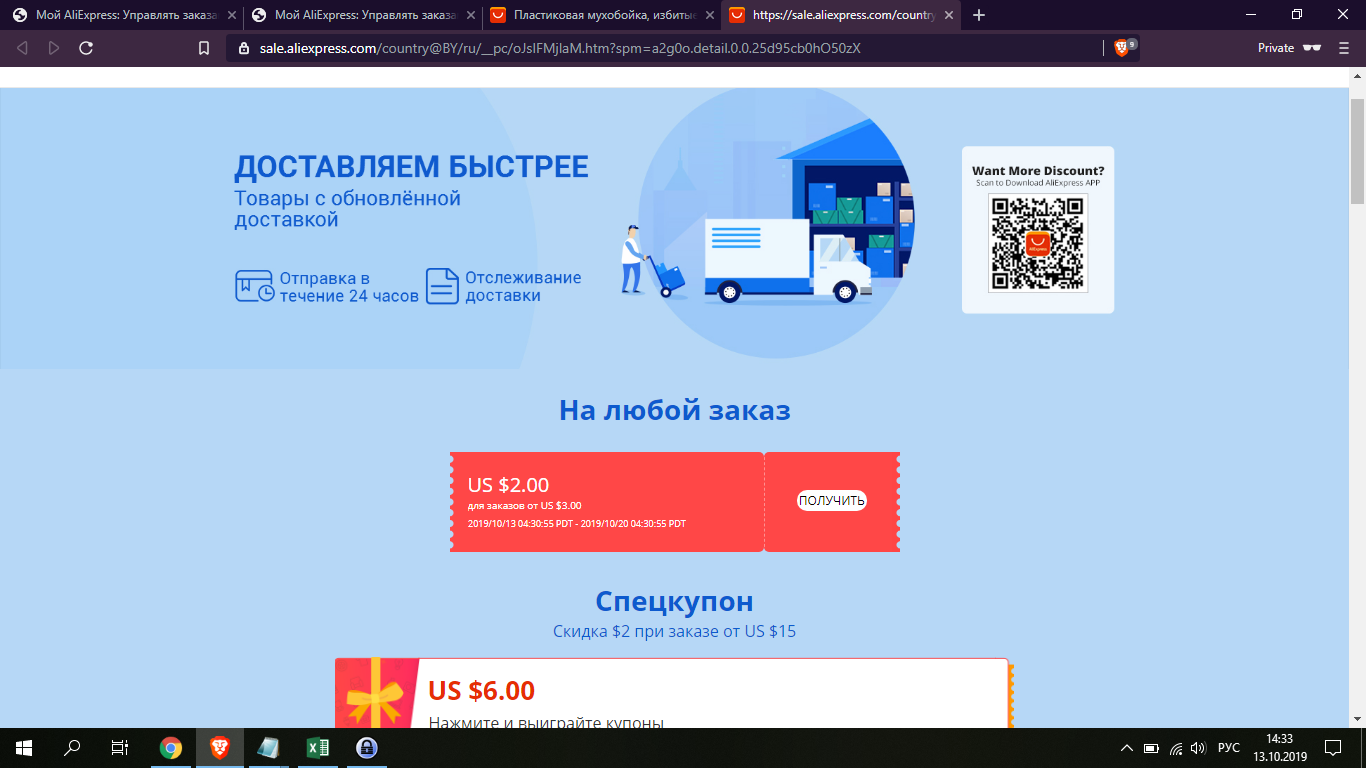Click the AliExpress app QR code
The height and width of the screenshot is (768, 1366).
click(1037, 243)
